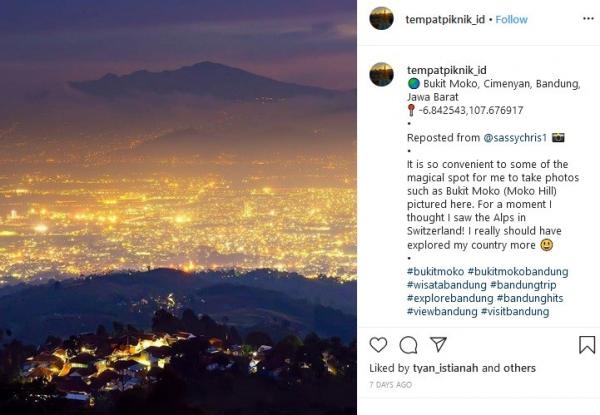
Task: Click the Bandung city lights photo
Action: (x=178, y=207)
